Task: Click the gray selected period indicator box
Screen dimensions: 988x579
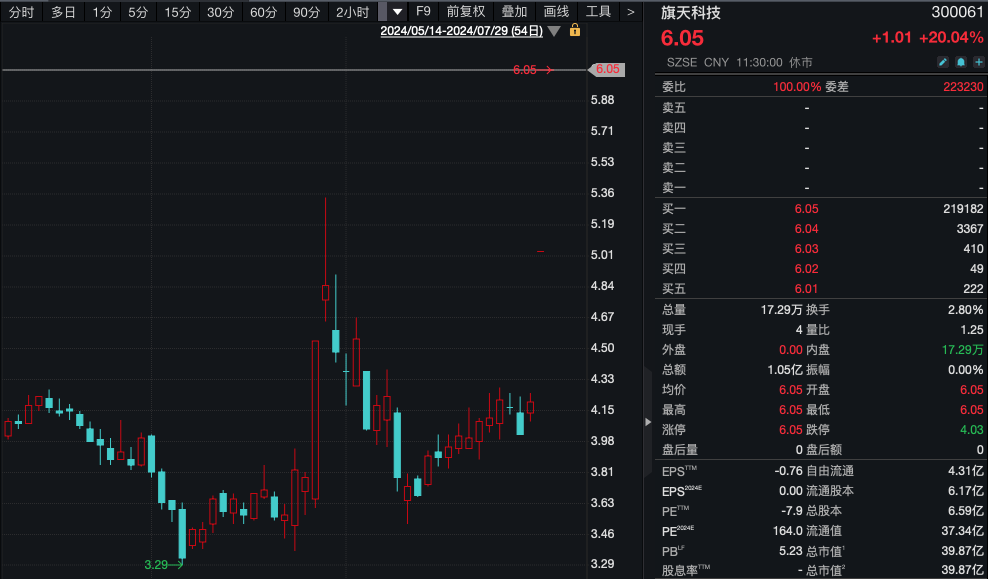Action: [x=382, y=12]
